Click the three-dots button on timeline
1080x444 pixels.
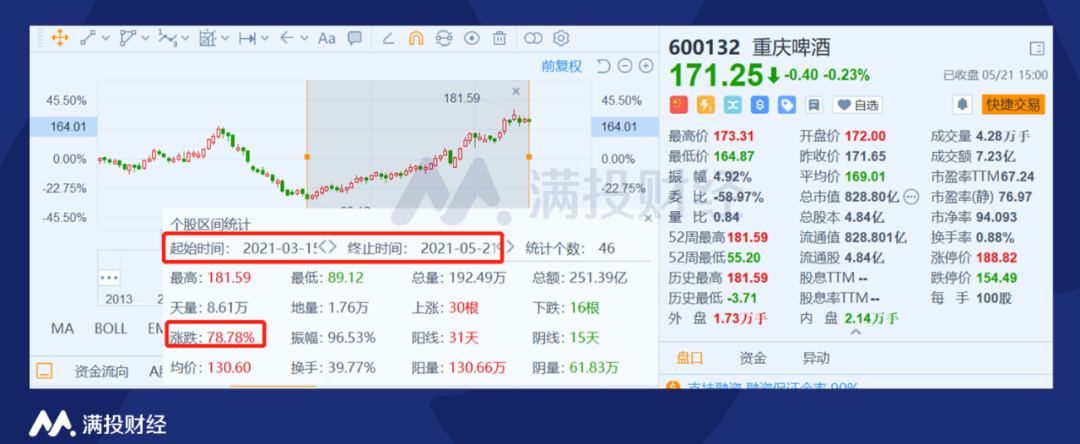pos(110,277)
